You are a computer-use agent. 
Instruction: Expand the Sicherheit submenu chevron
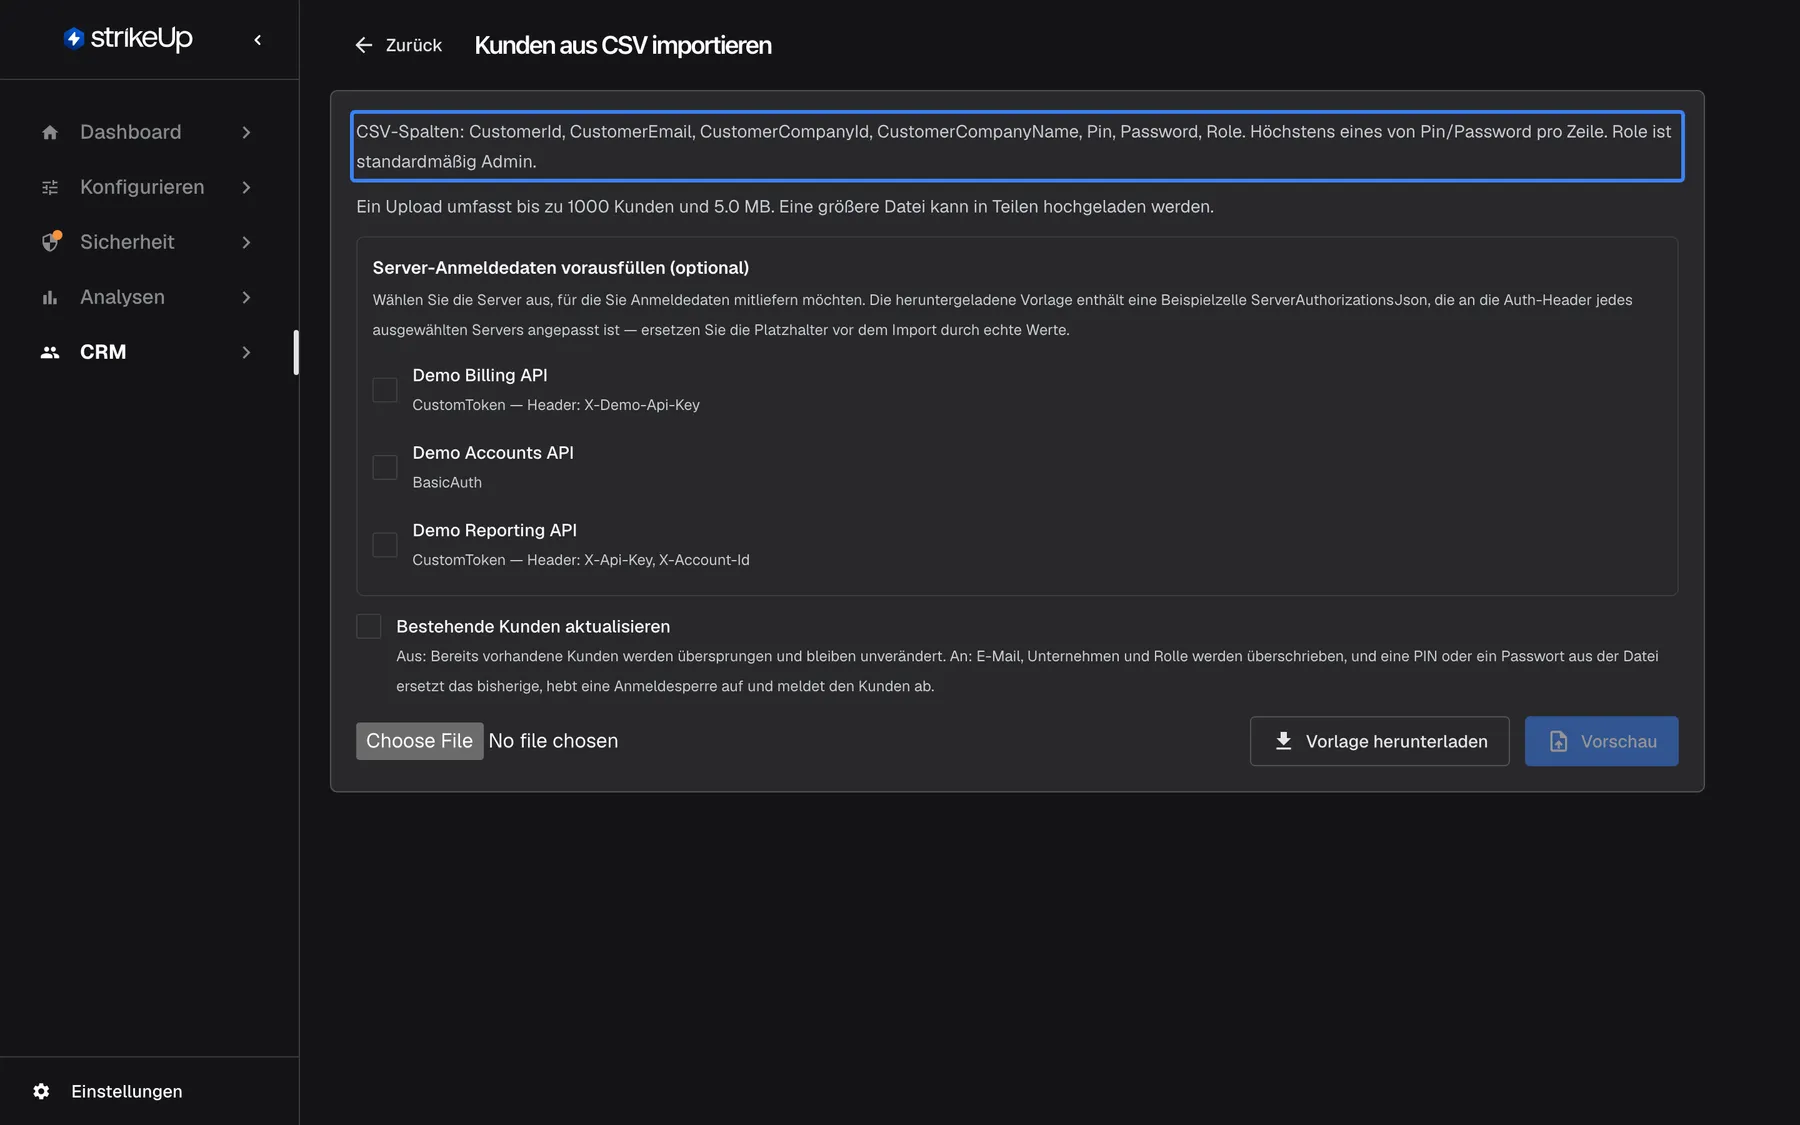click(x=246, y=242)
